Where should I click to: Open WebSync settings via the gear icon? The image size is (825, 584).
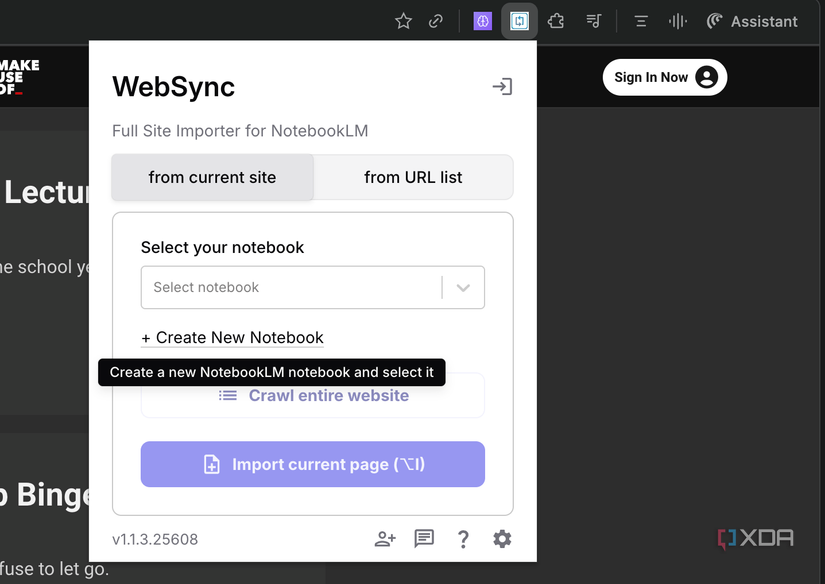pyautogui.click(x=502, y=539)
